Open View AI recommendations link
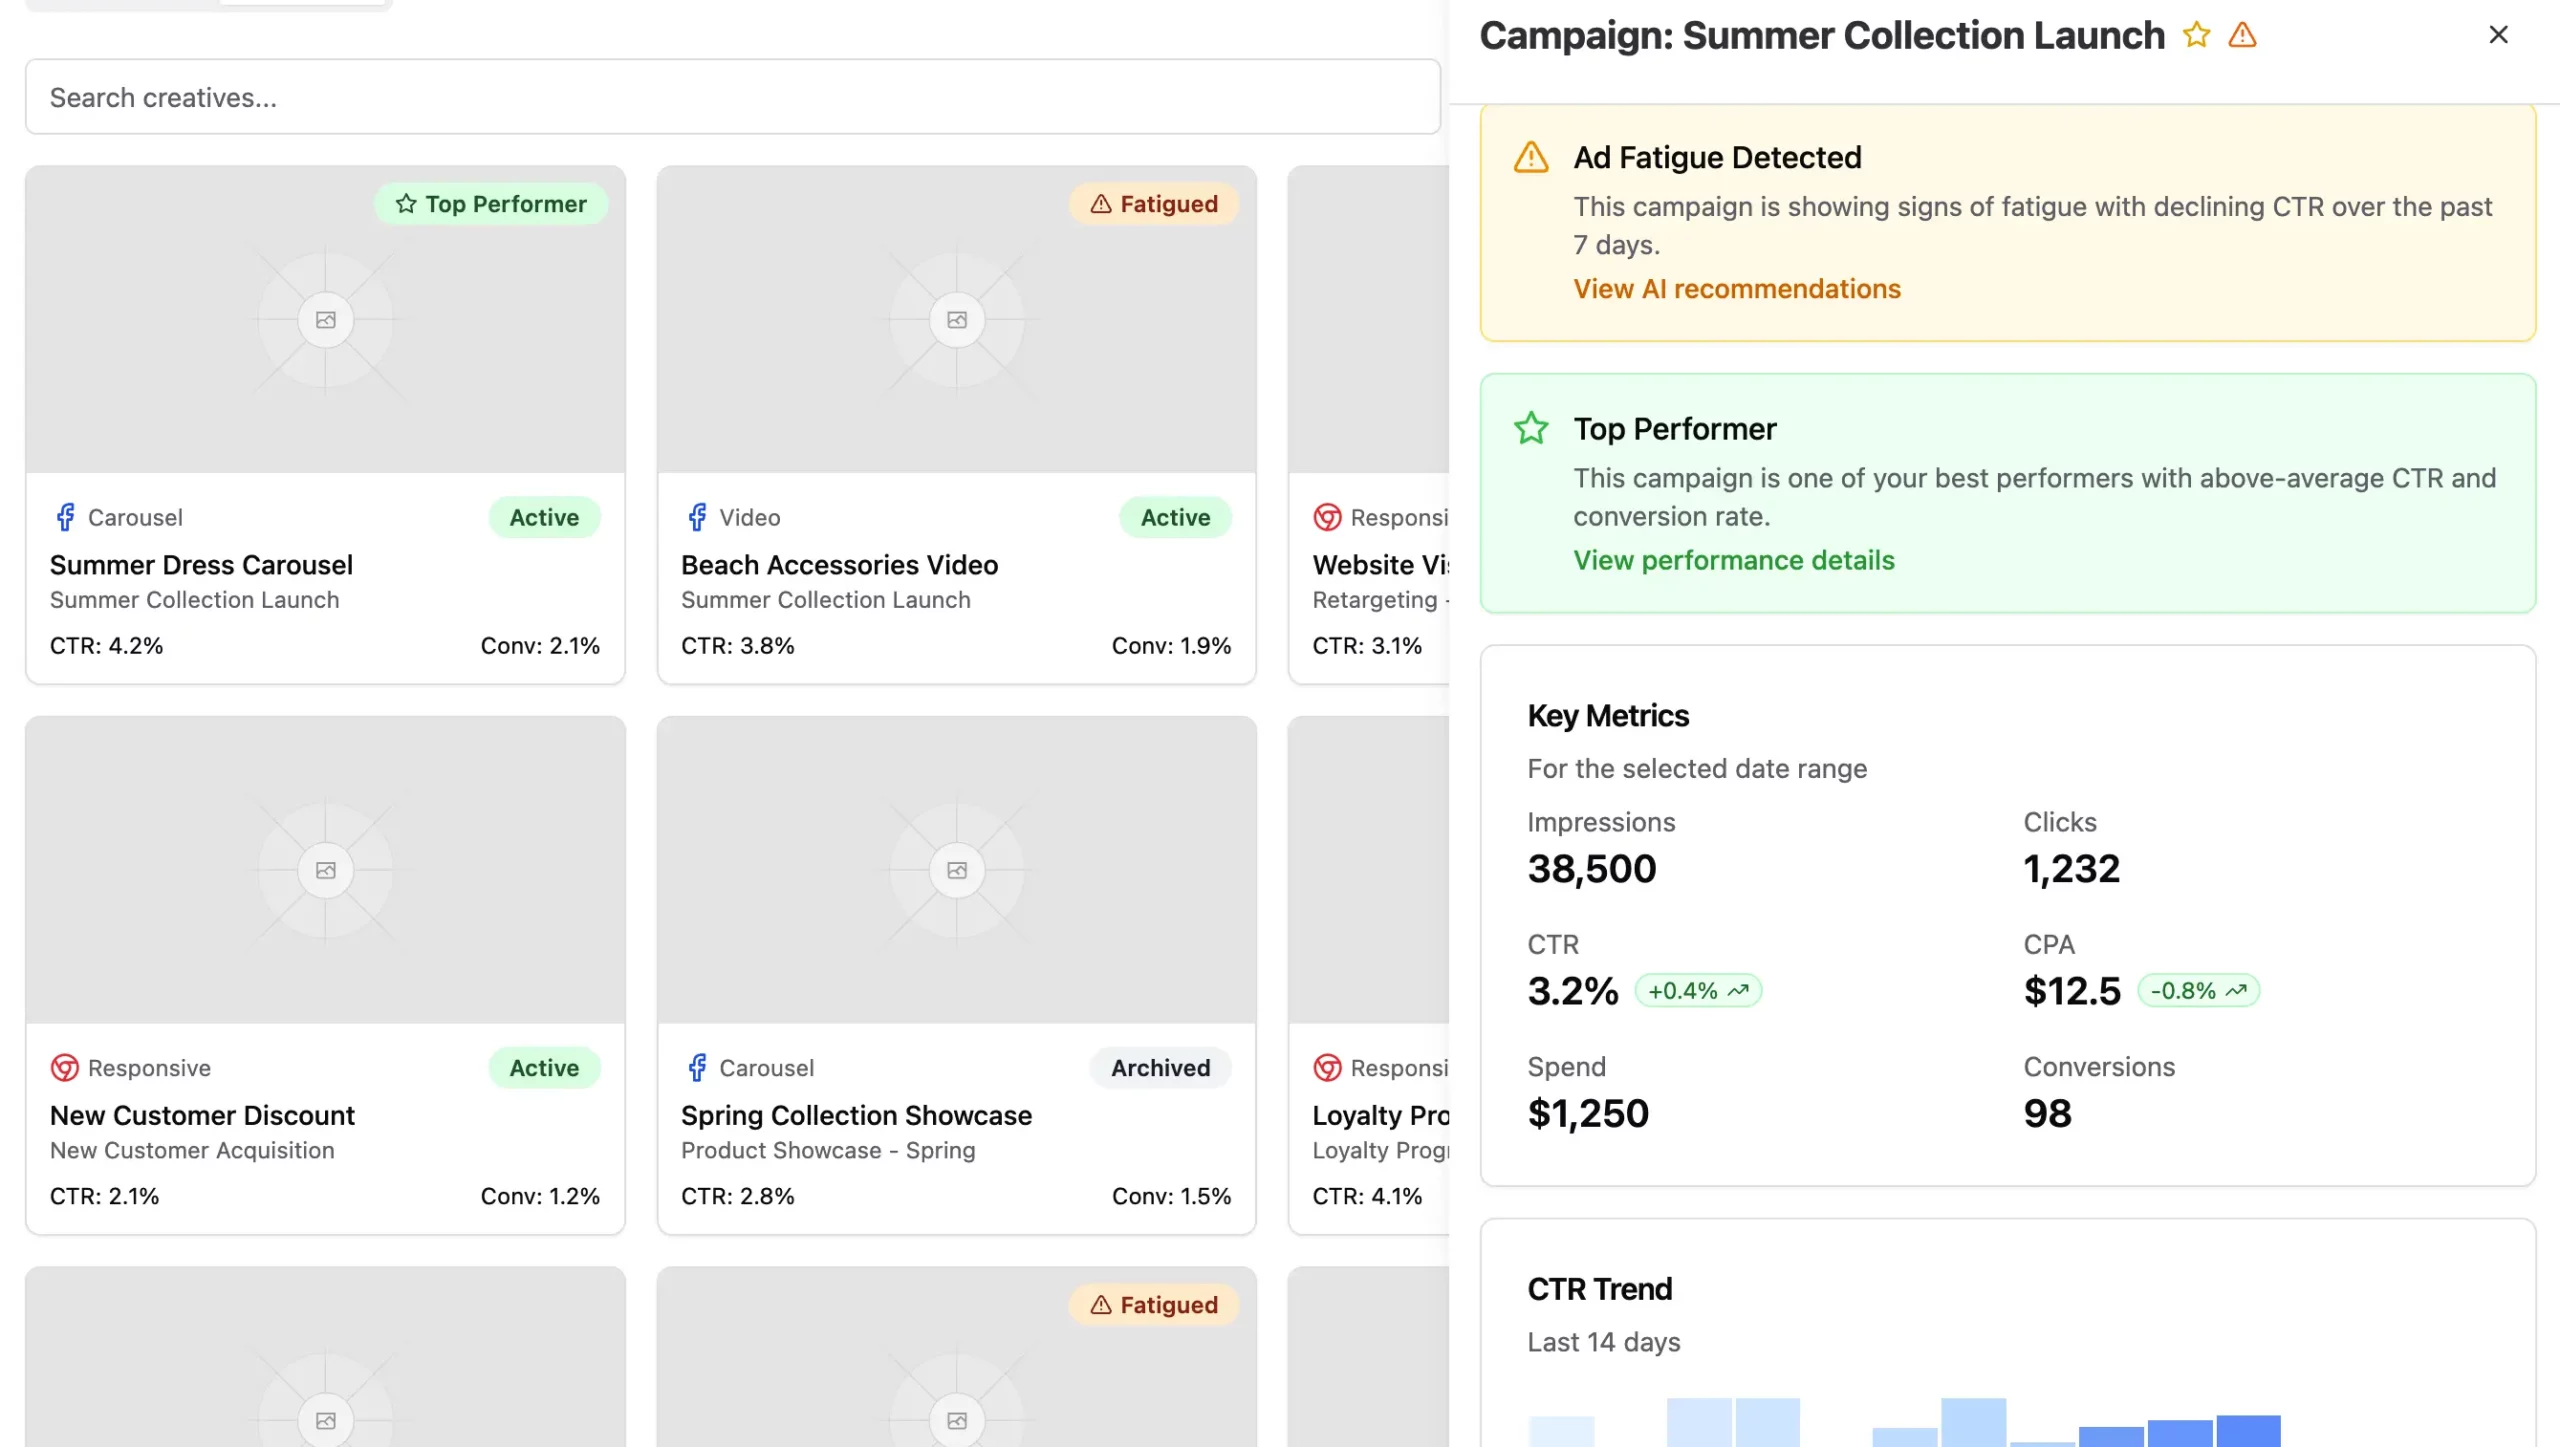The width and height of the screenshot is (2560, 1447). pyautogui.click(x=1737, y=289)
